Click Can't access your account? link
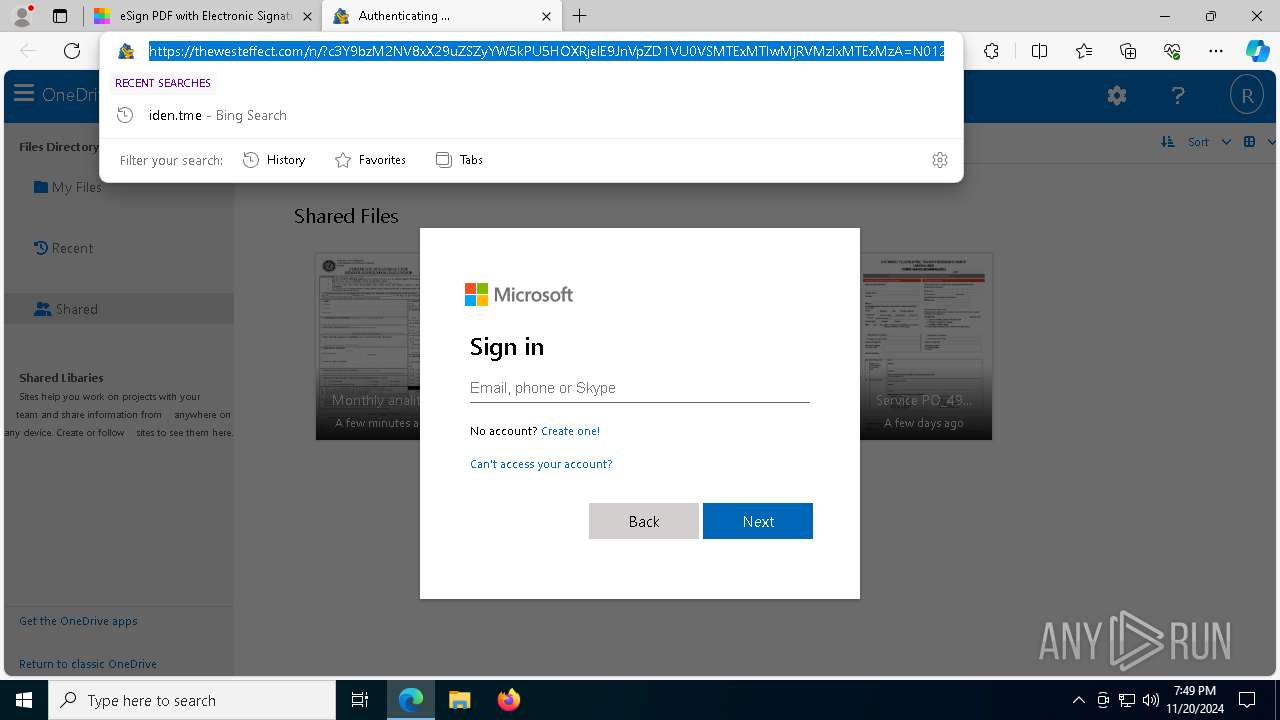The image size is (1280, 720). (x=541, y=464)
